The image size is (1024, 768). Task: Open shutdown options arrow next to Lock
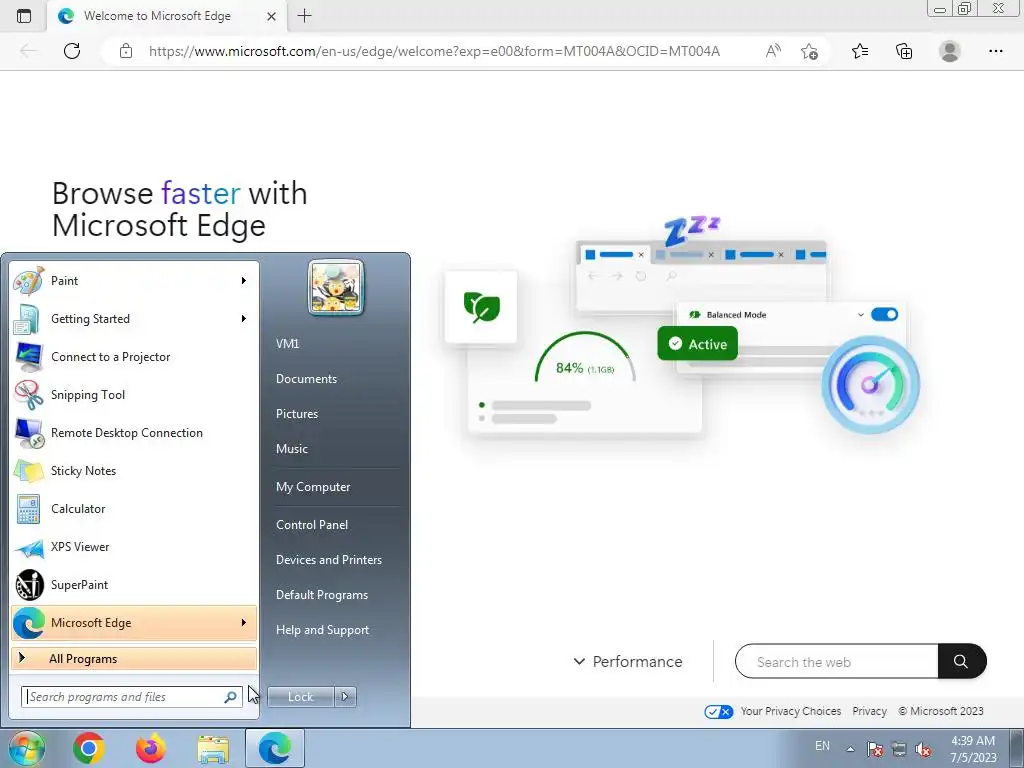[x=345, y=697]
